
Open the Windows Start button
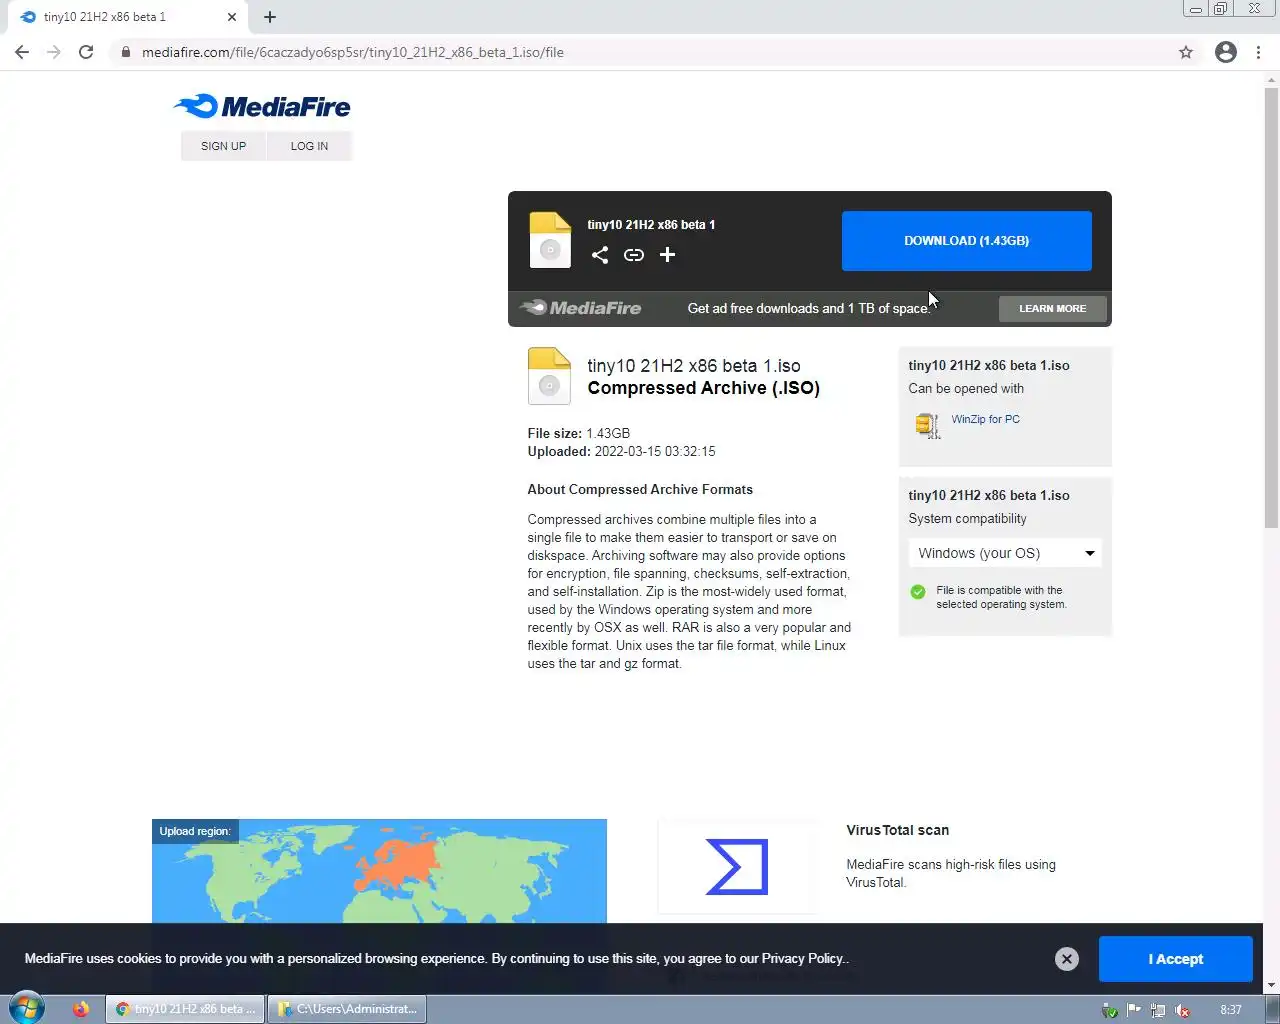(26, 1008)
